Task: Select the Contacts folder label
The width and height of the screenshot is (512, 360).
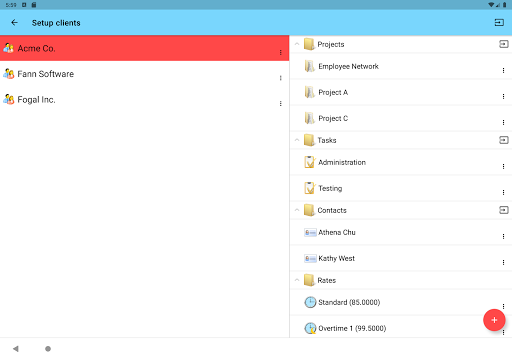Action: point(332,210)
